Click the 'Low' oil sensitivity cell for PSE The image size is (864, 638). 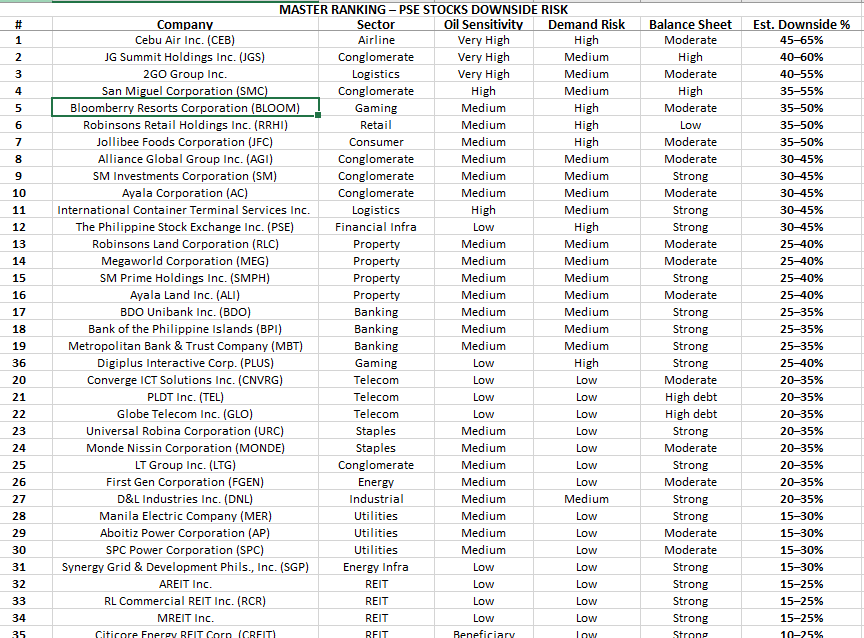[483, 227]
